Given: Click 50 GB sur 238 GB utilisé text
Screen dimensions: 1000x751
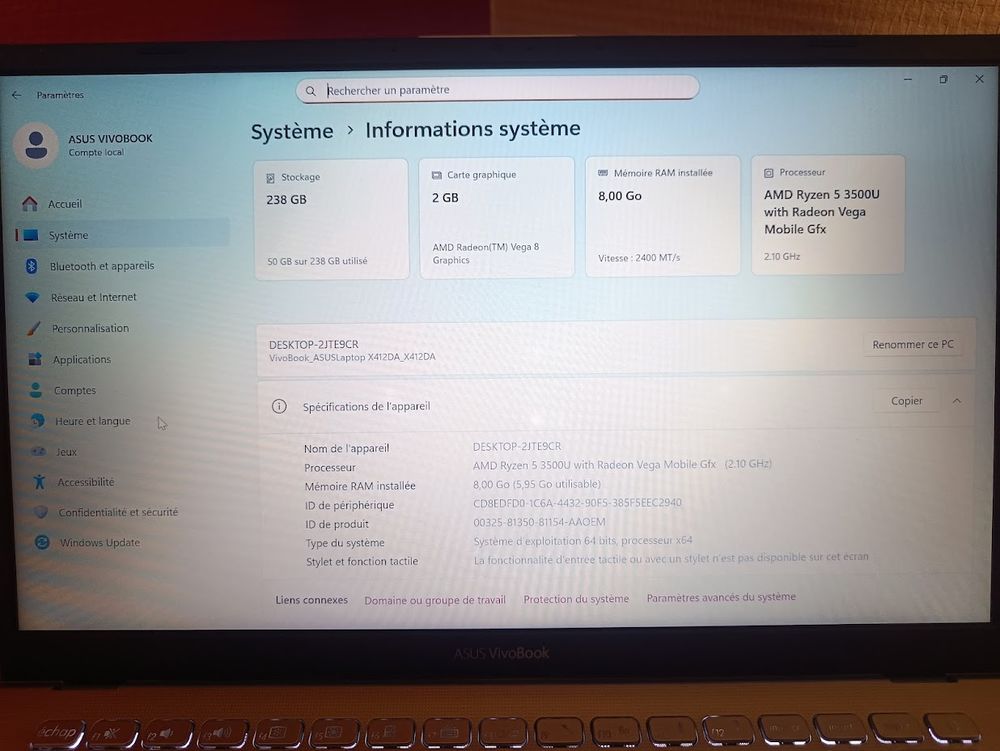Looking at the screenshot, I should [x=317, y=261].
